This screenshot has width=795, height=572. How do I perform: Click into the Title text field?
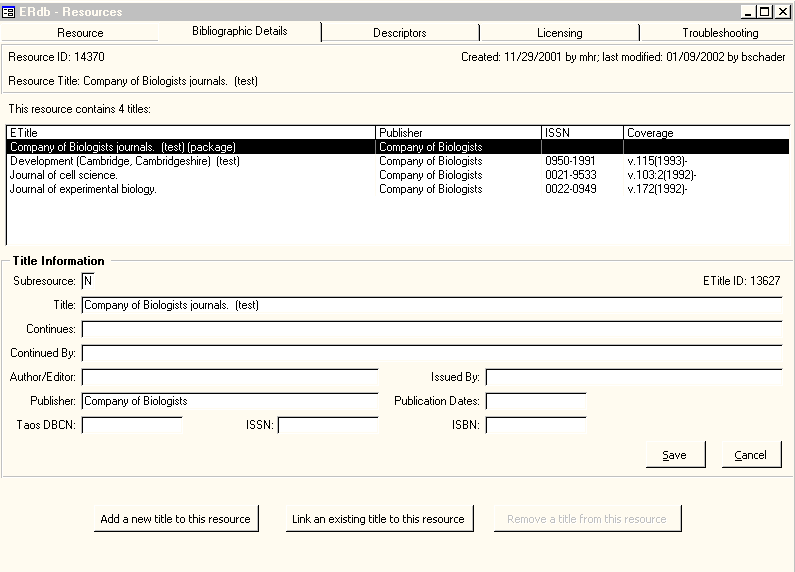point(430,305)
